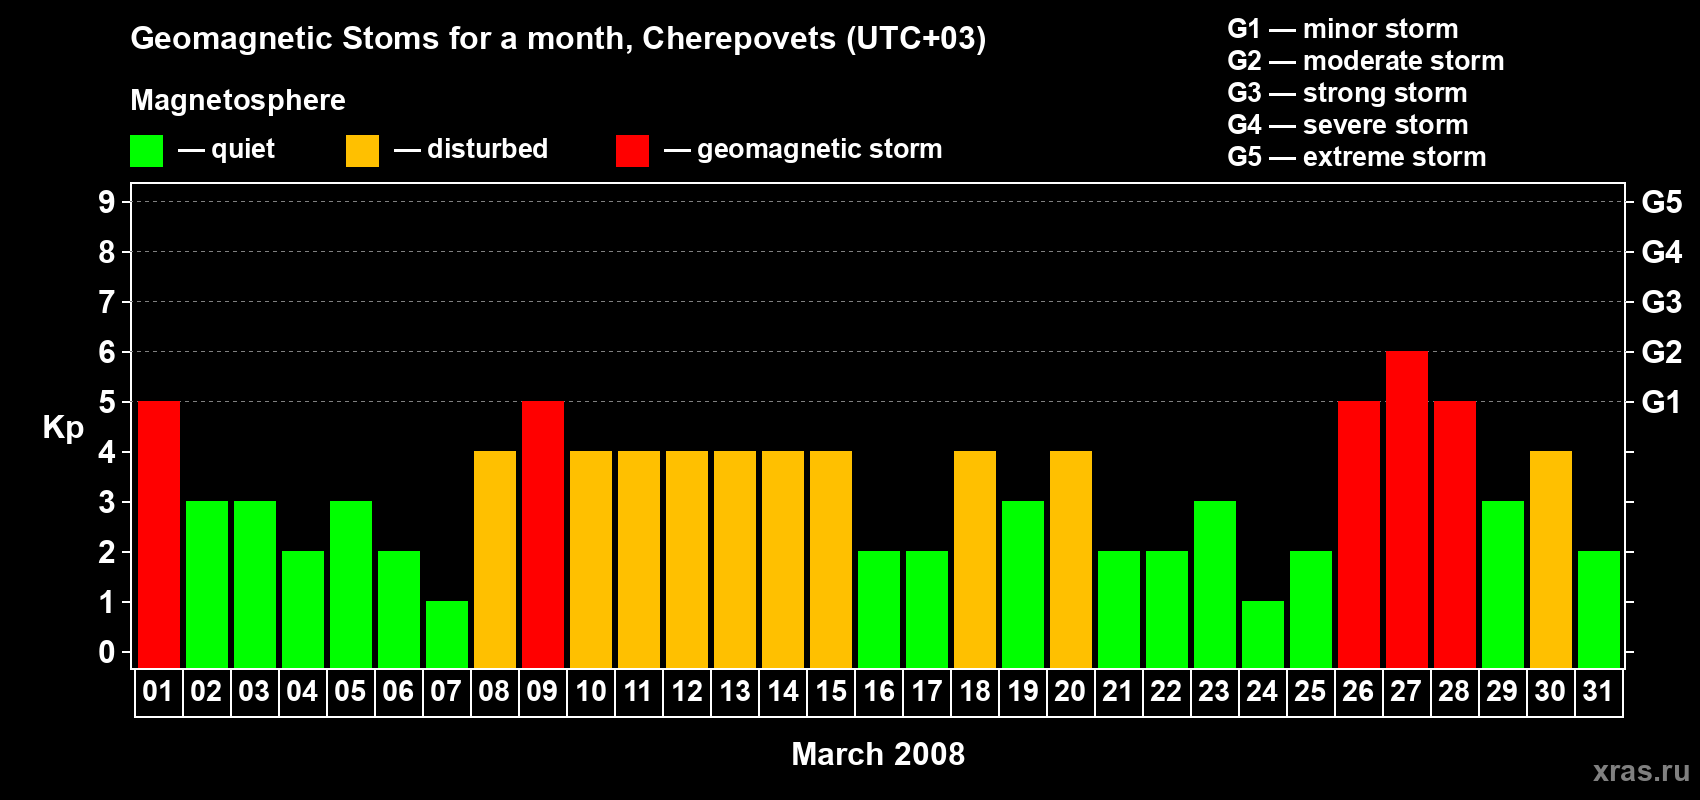
Task: Click the March 2008 caption
Action: click(x=878, y=754)
